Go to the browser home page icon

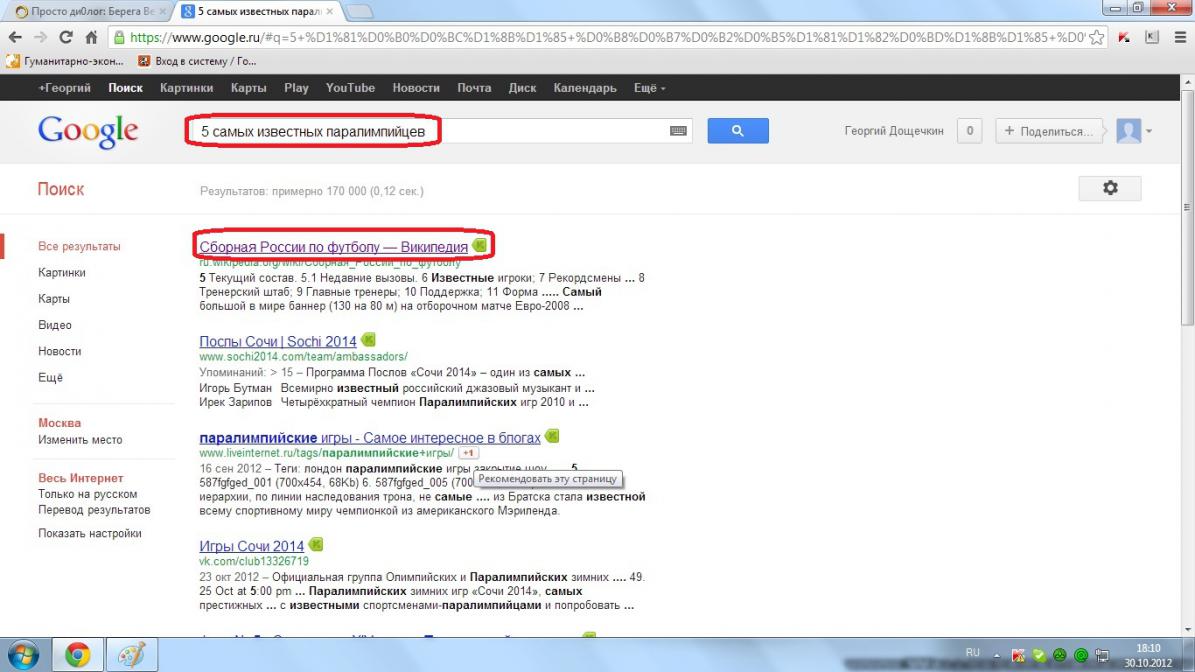91,37
